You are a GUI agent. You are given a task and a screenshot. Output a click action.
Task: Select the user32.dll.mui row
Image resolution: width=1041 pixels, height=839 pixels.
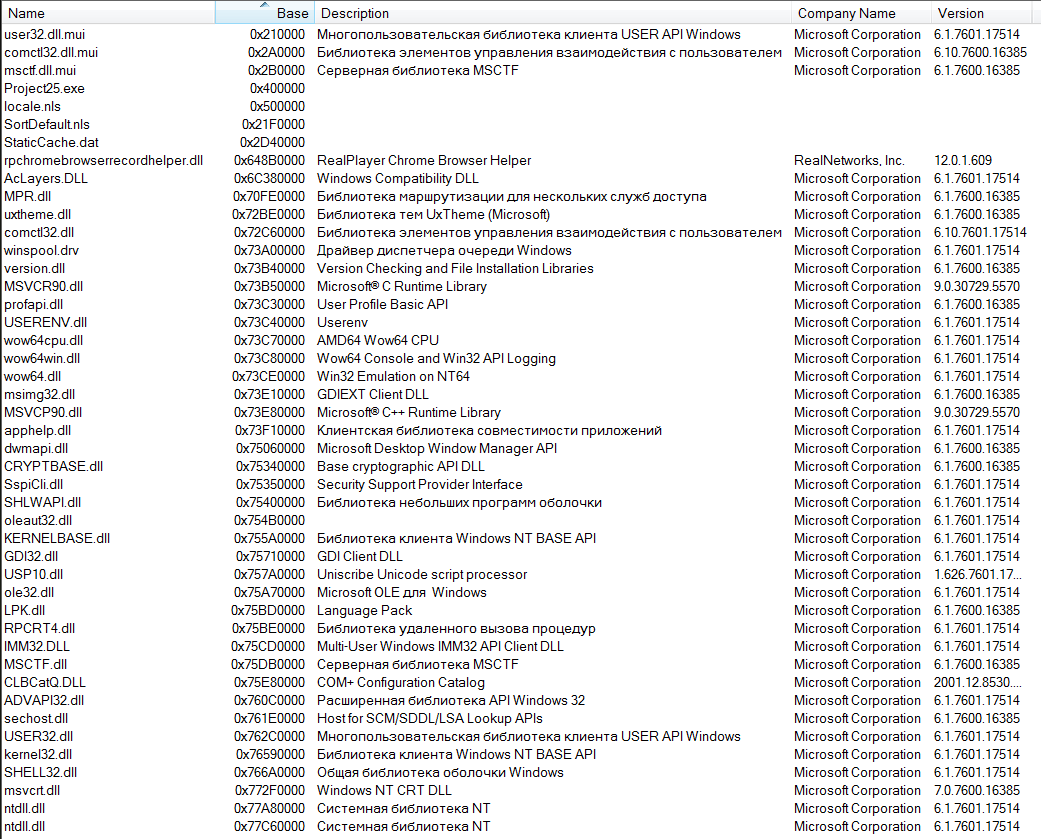520,35
